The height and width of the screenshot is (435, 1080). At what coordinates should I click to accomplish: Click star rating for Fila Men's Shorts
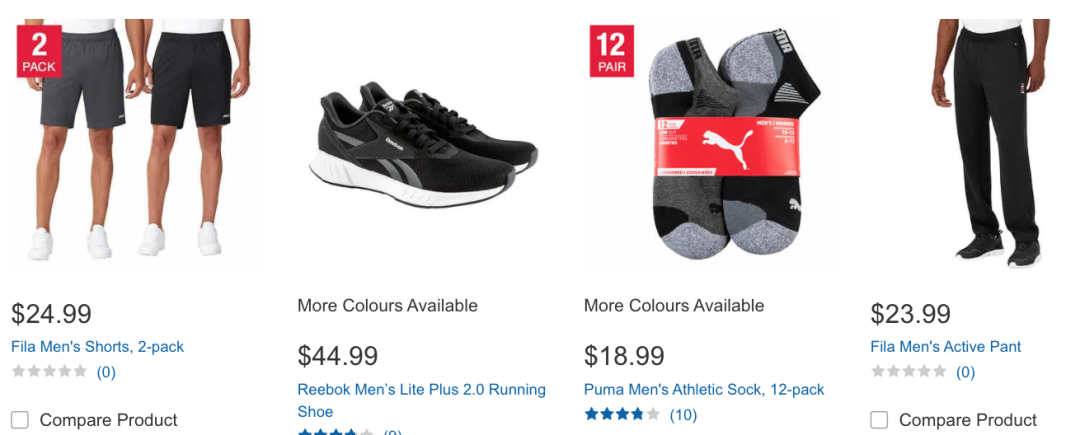49,372
